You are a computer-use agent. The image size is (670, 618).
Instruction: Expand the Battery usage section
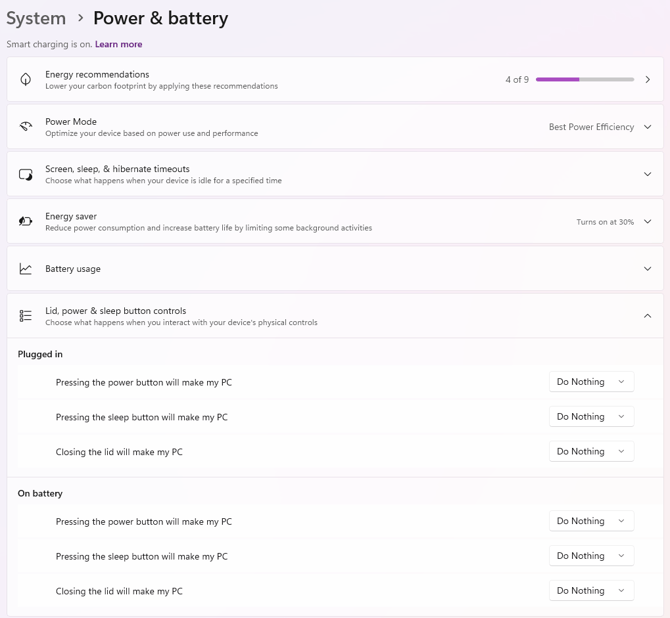(x=647, y=269)
